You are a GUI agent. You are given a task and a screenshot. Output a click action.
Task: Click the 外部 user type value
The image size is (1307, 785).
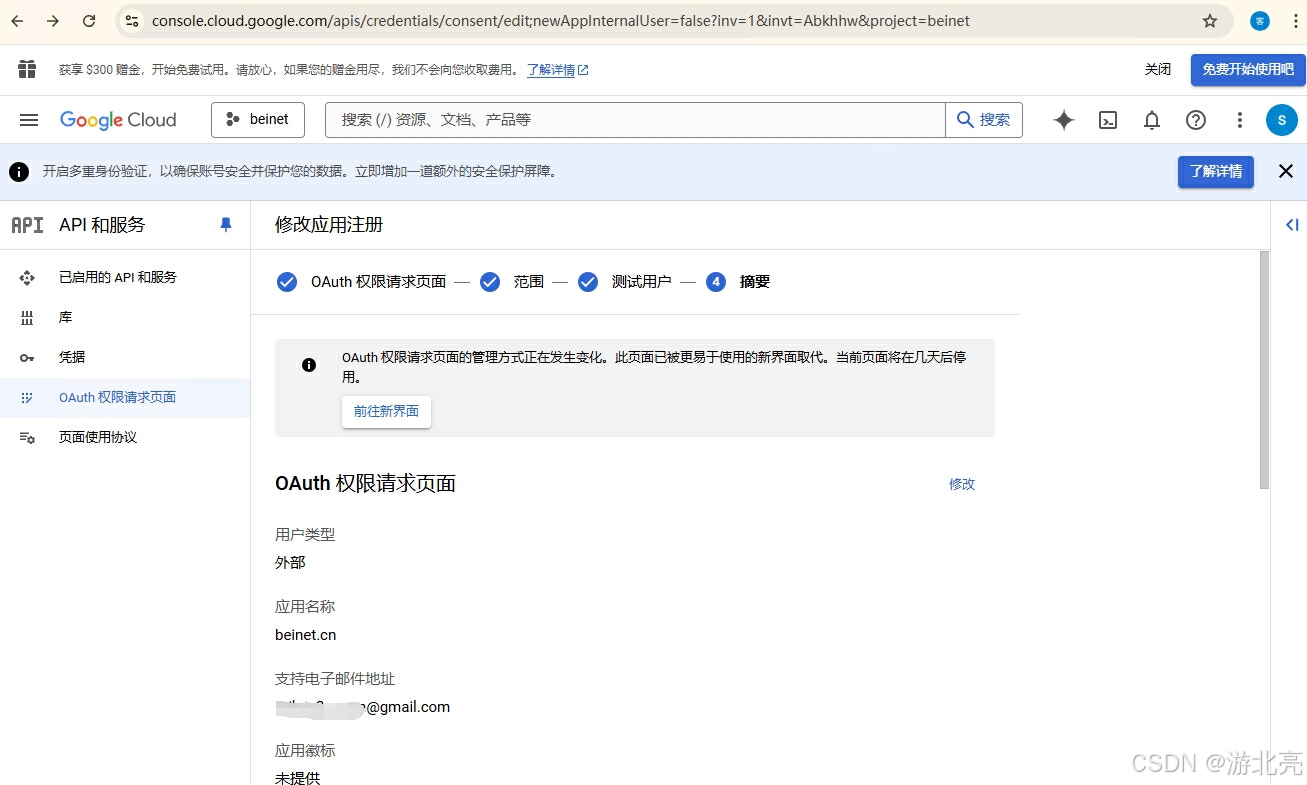pyautogui.click(x=290, y=563)
